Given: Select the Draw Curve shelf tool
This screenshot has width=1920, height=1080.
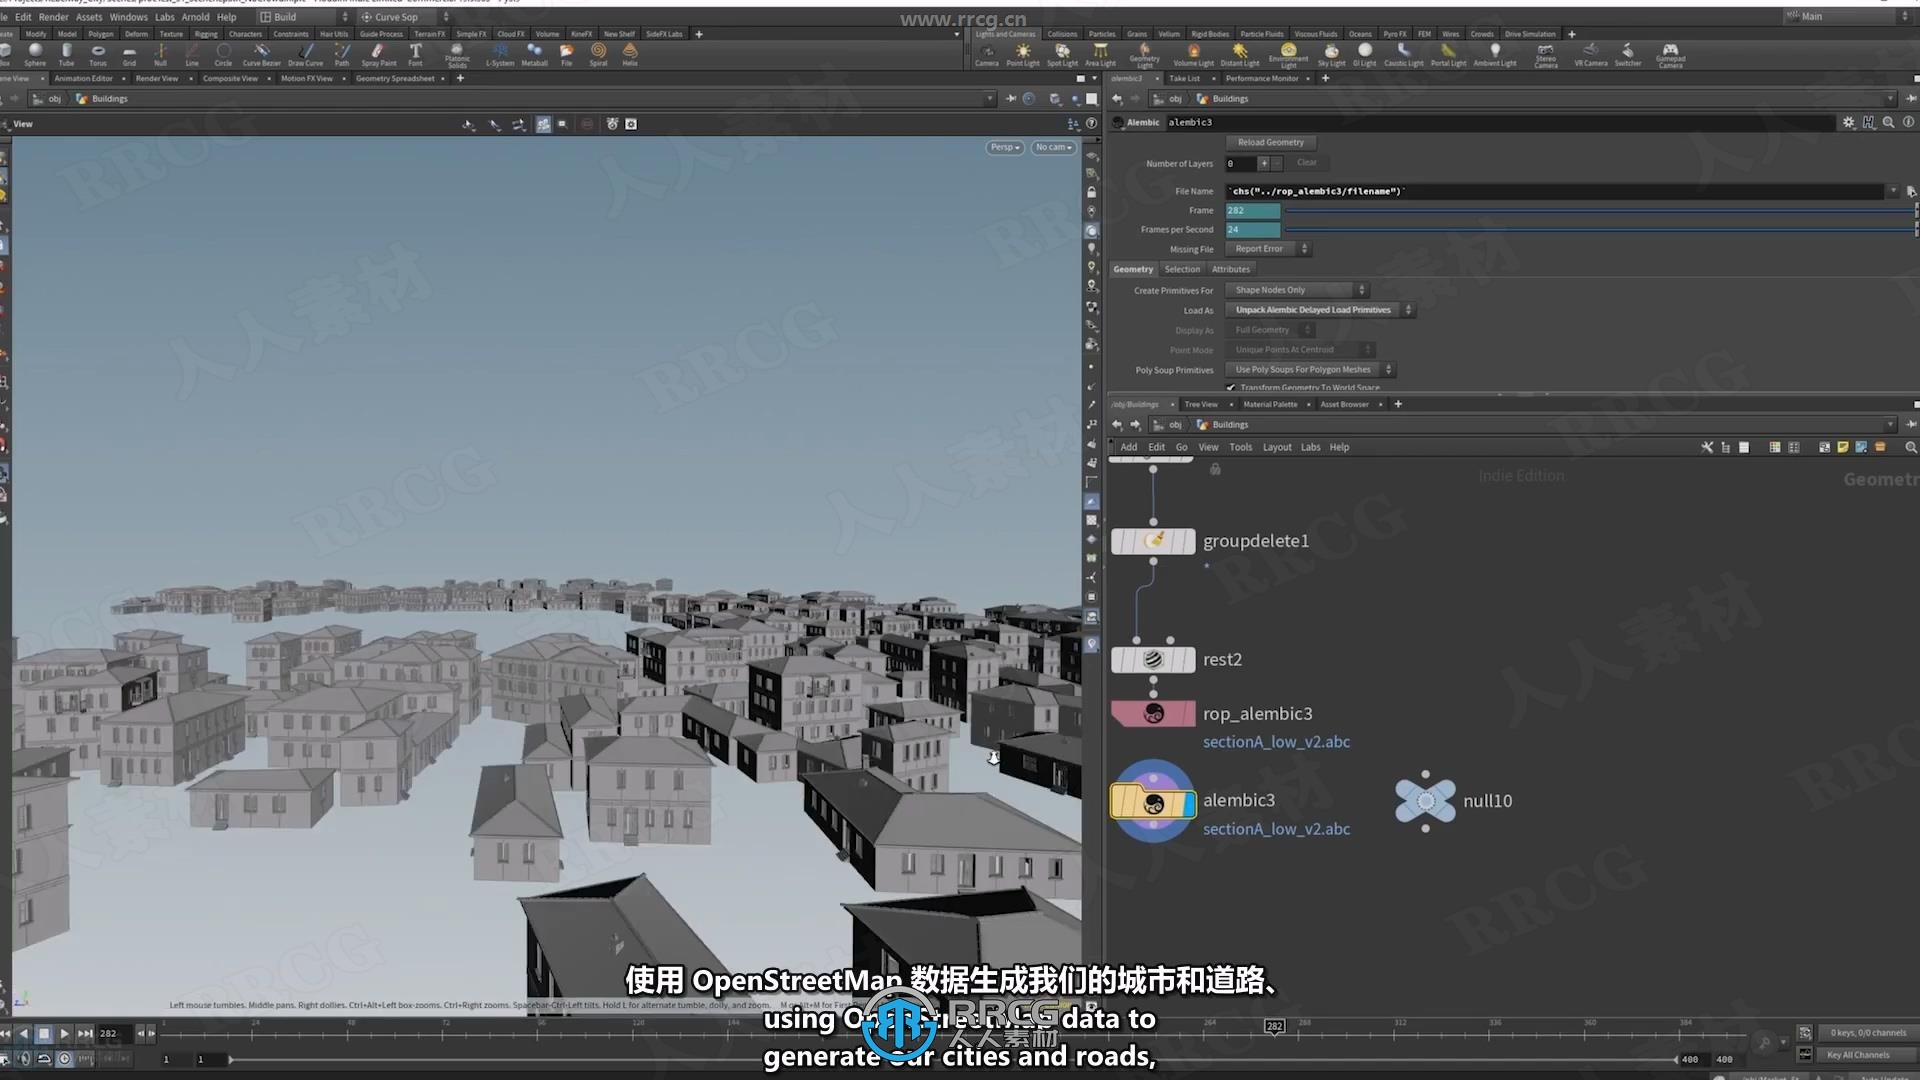Looking at the screenshot, I should pyautogui.click(x=306, y=54).
